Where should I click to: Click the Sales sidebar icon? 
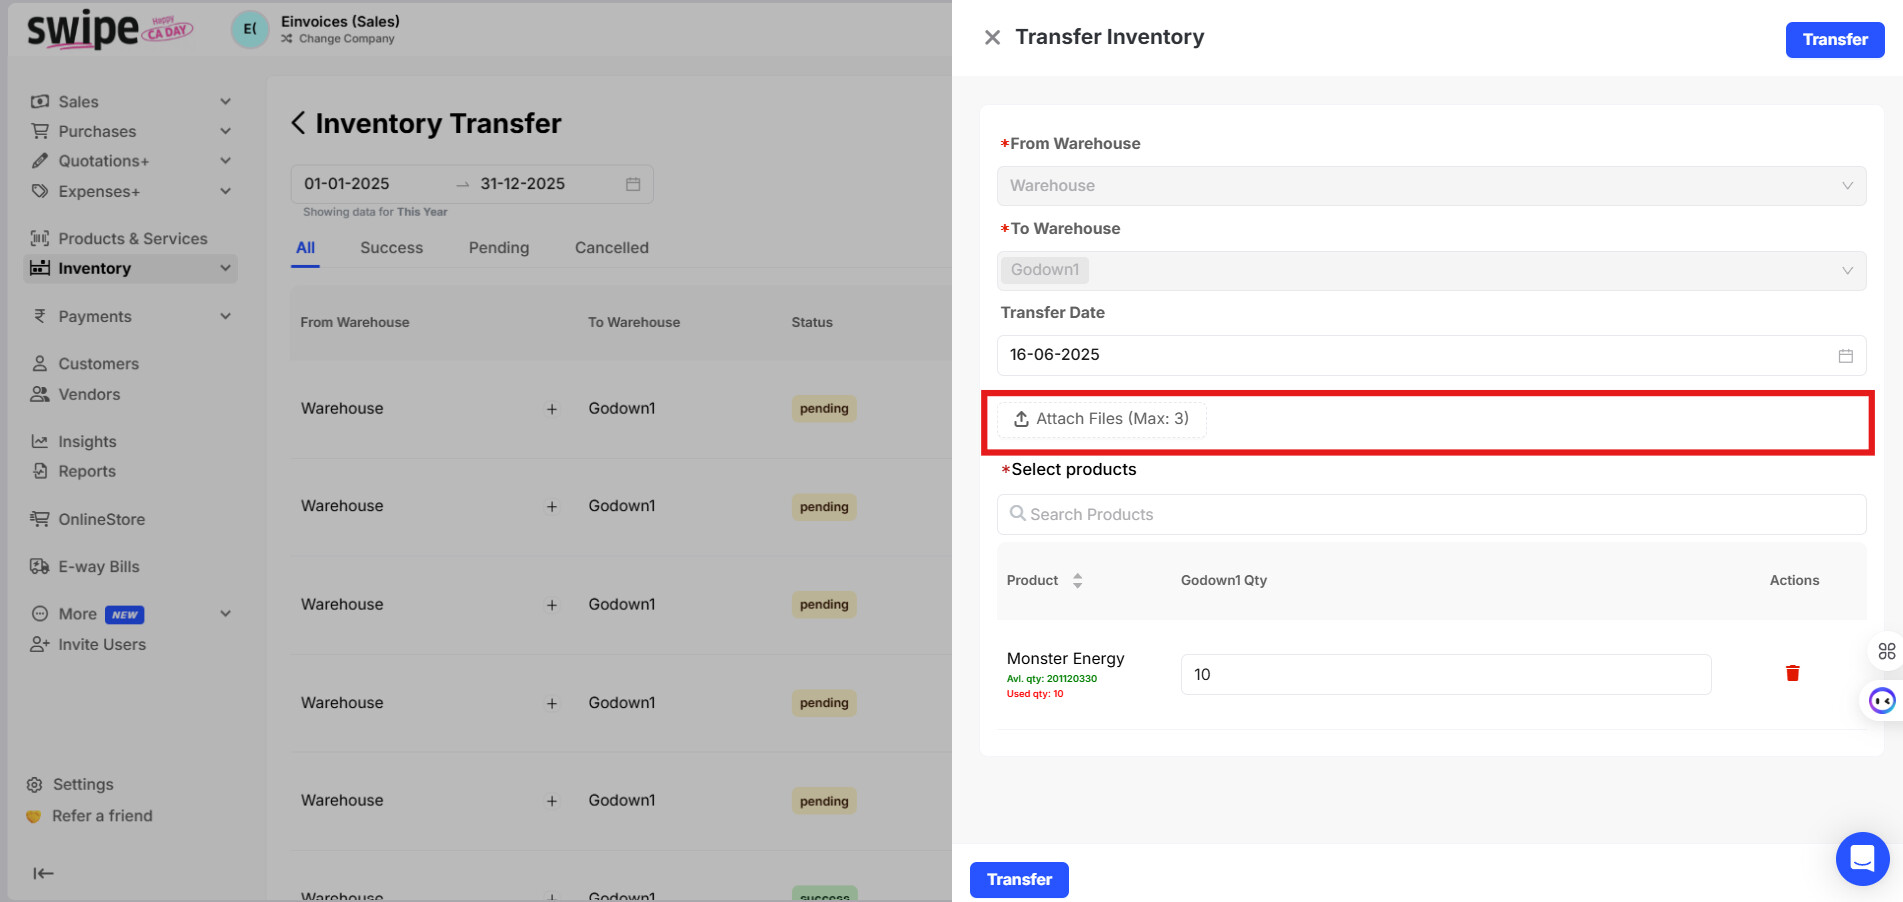click(40, 101)
